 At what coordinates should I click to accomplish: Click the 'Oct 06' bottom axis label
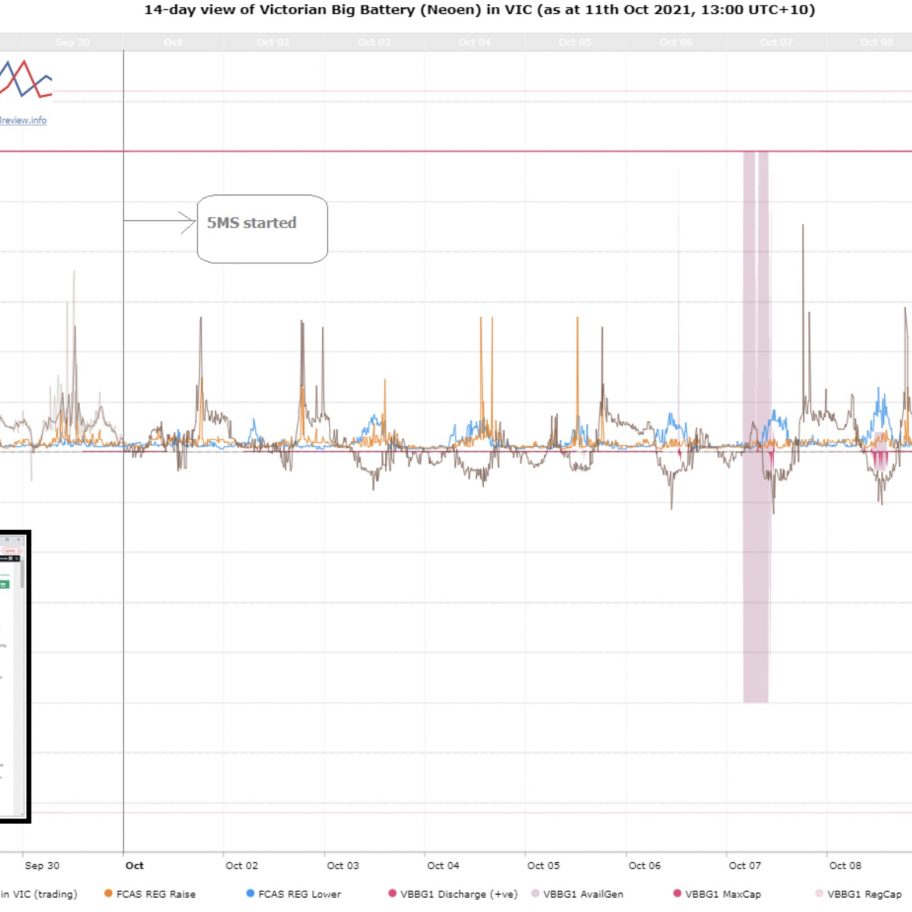coord(644,865)
